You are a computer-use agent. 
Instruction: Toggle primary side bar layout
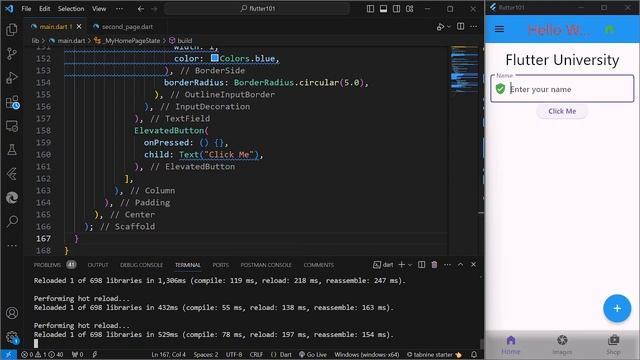click(370, 9)
